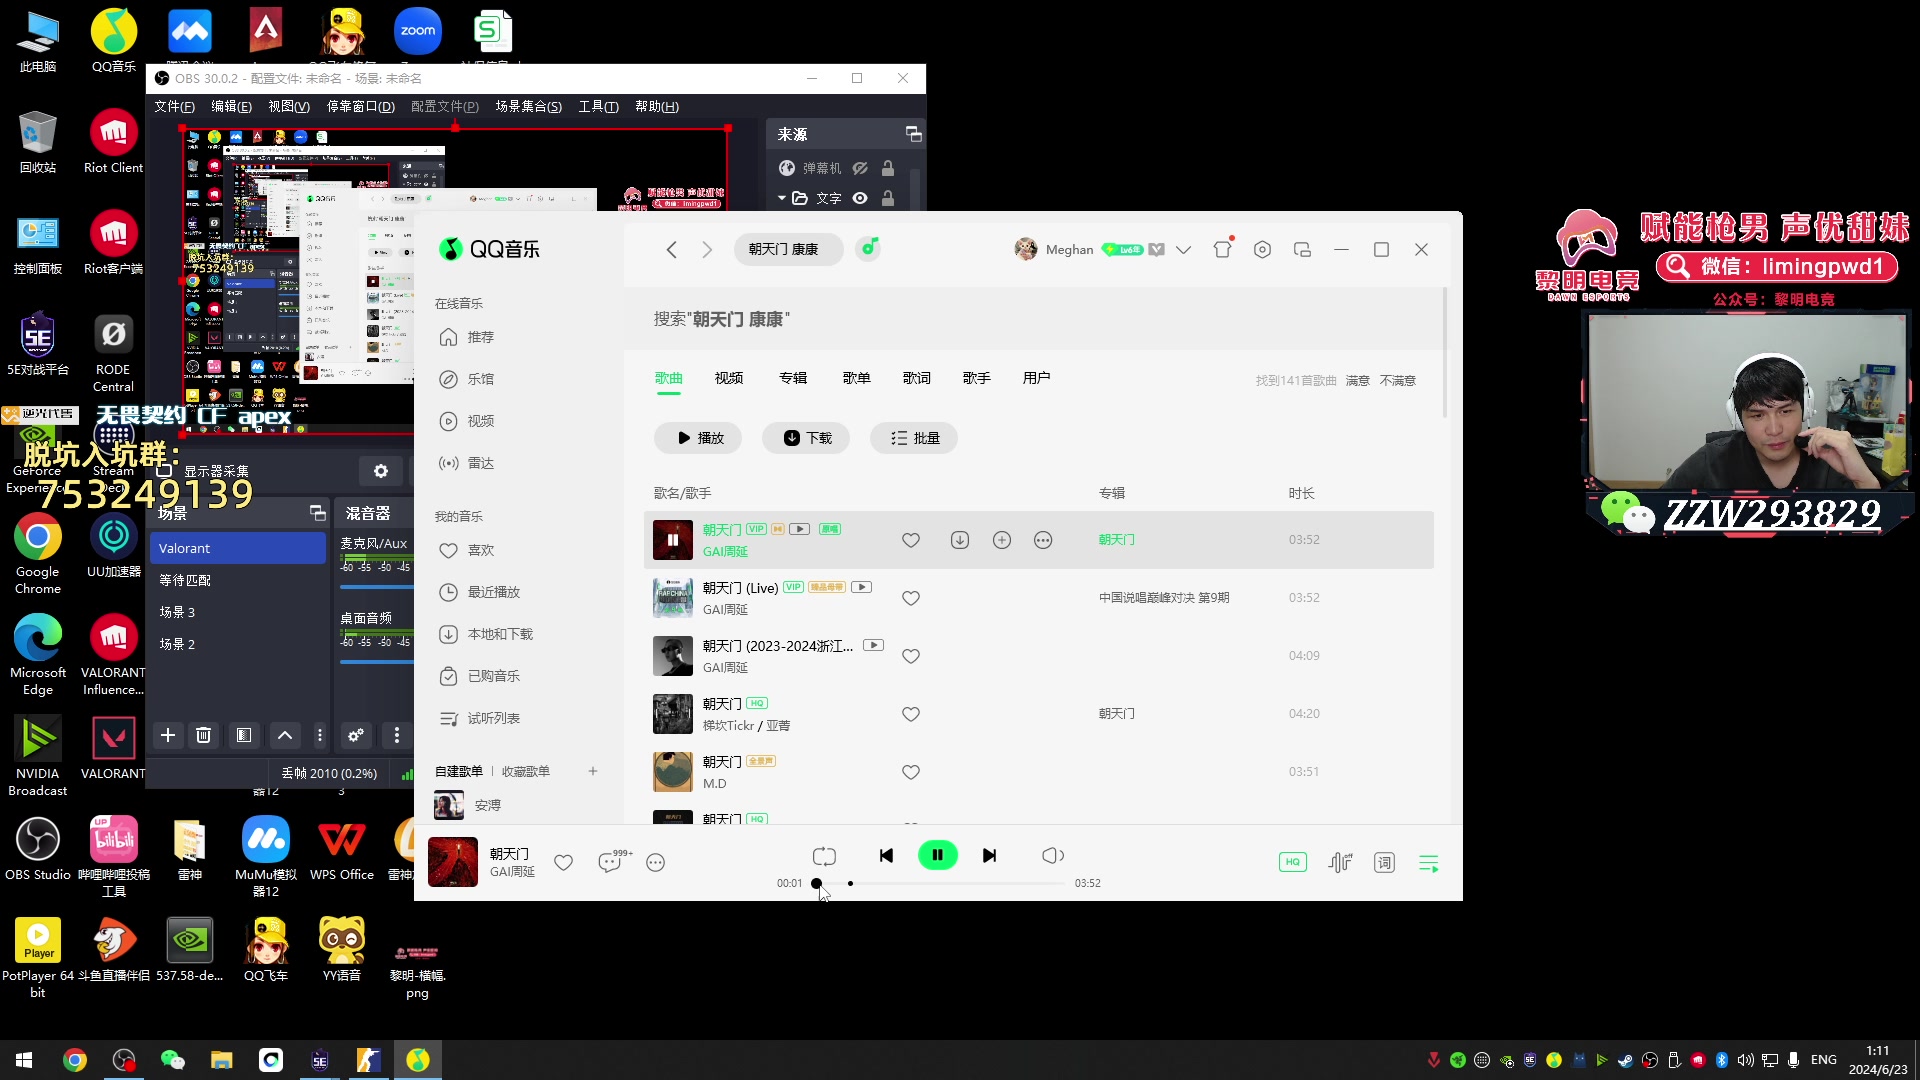Open the sound effects equalizer icon

(1340, 862)
